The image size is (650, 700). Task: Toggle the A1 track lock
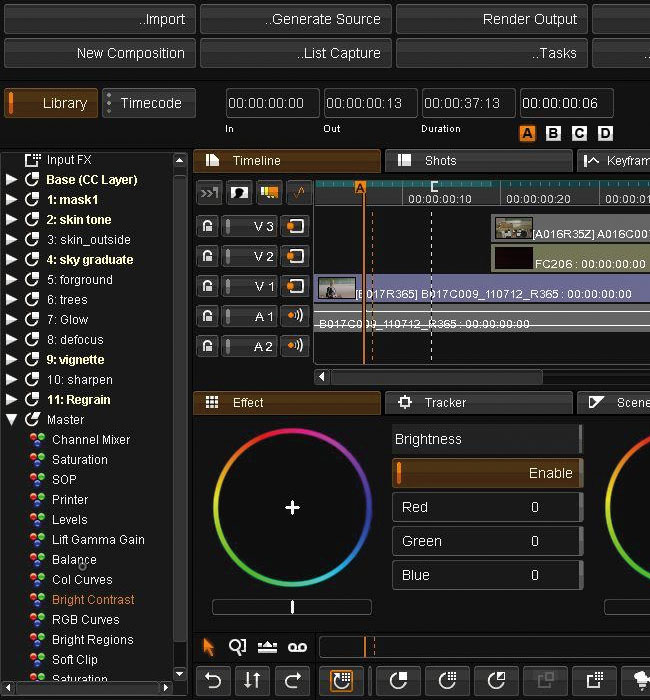coord(208,317)
